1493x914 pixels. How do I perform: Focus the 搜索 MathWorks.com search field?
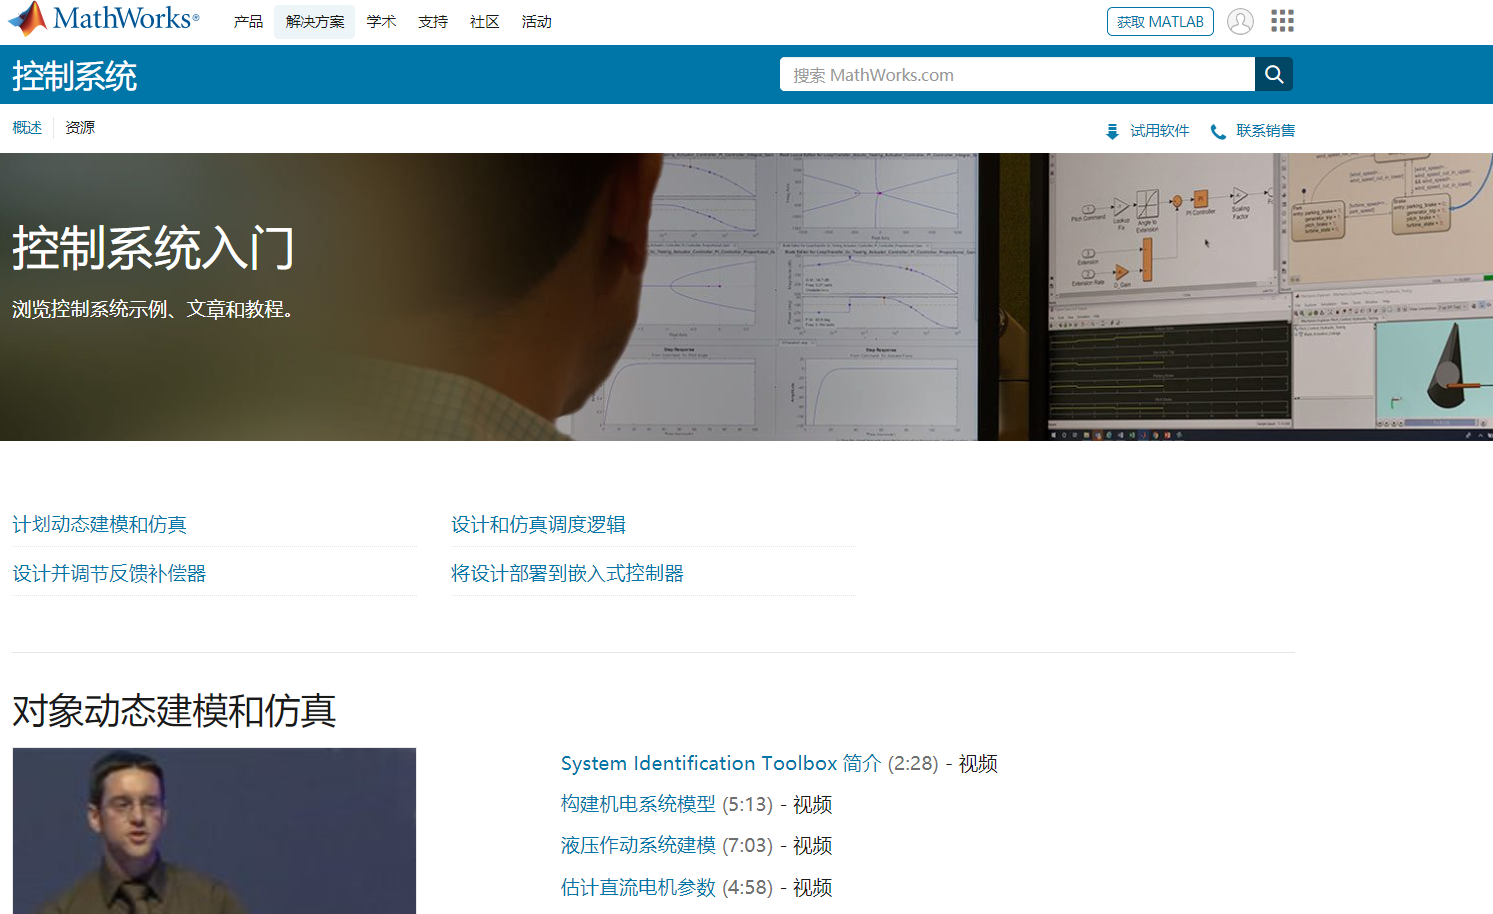pyautogui.click(x=1017, y=74)
